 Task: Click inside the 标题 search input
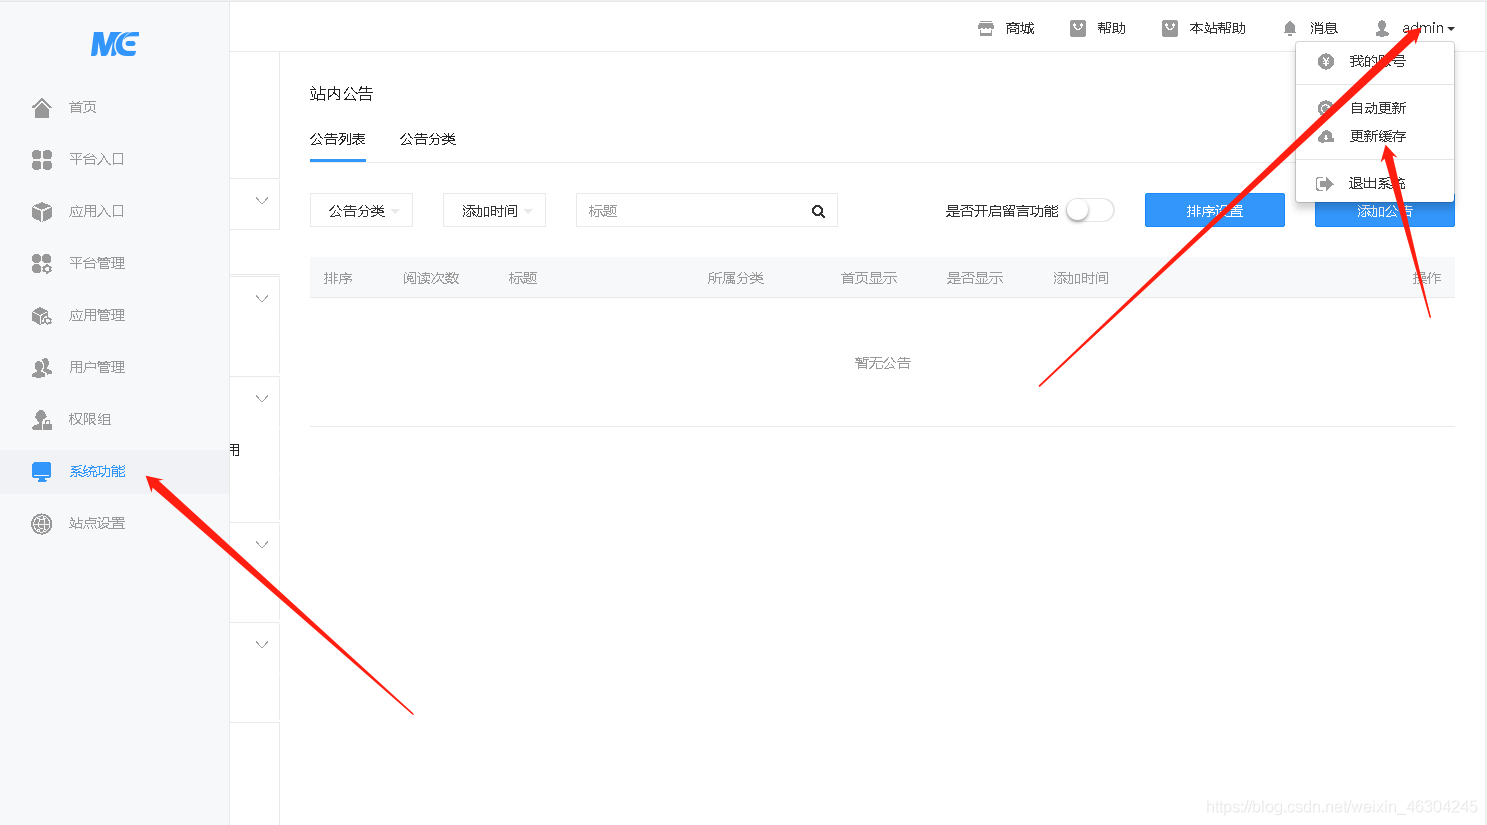(x=690, y=210)
